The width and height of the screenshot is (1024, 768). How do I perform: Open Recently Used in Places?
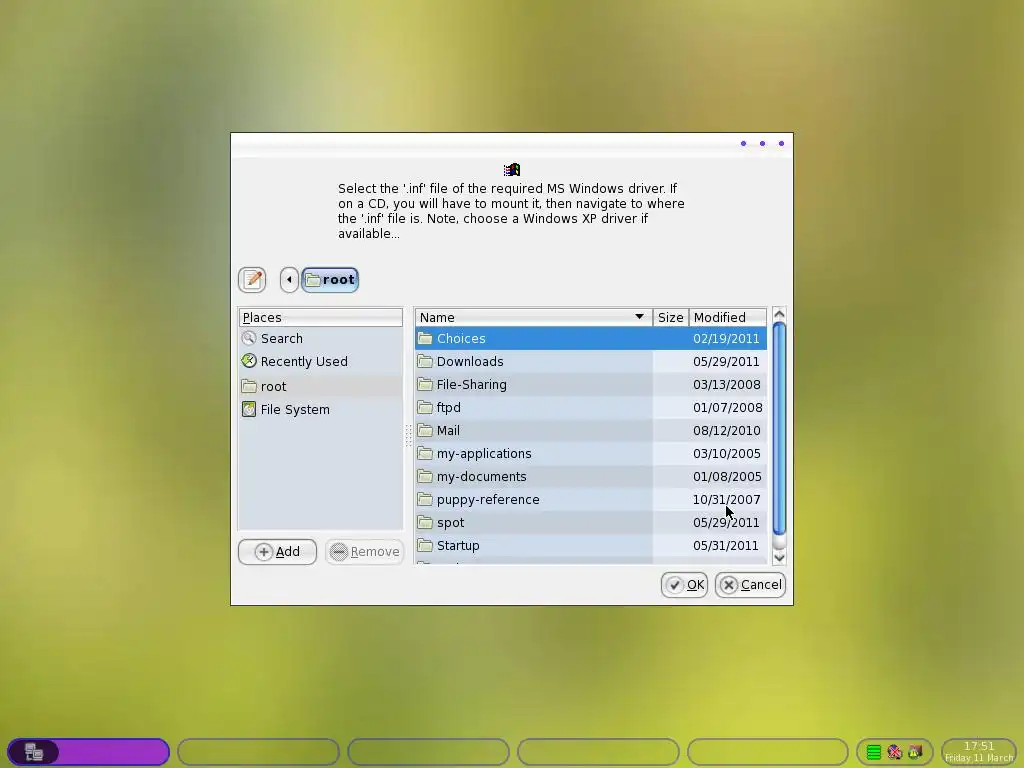320,361
